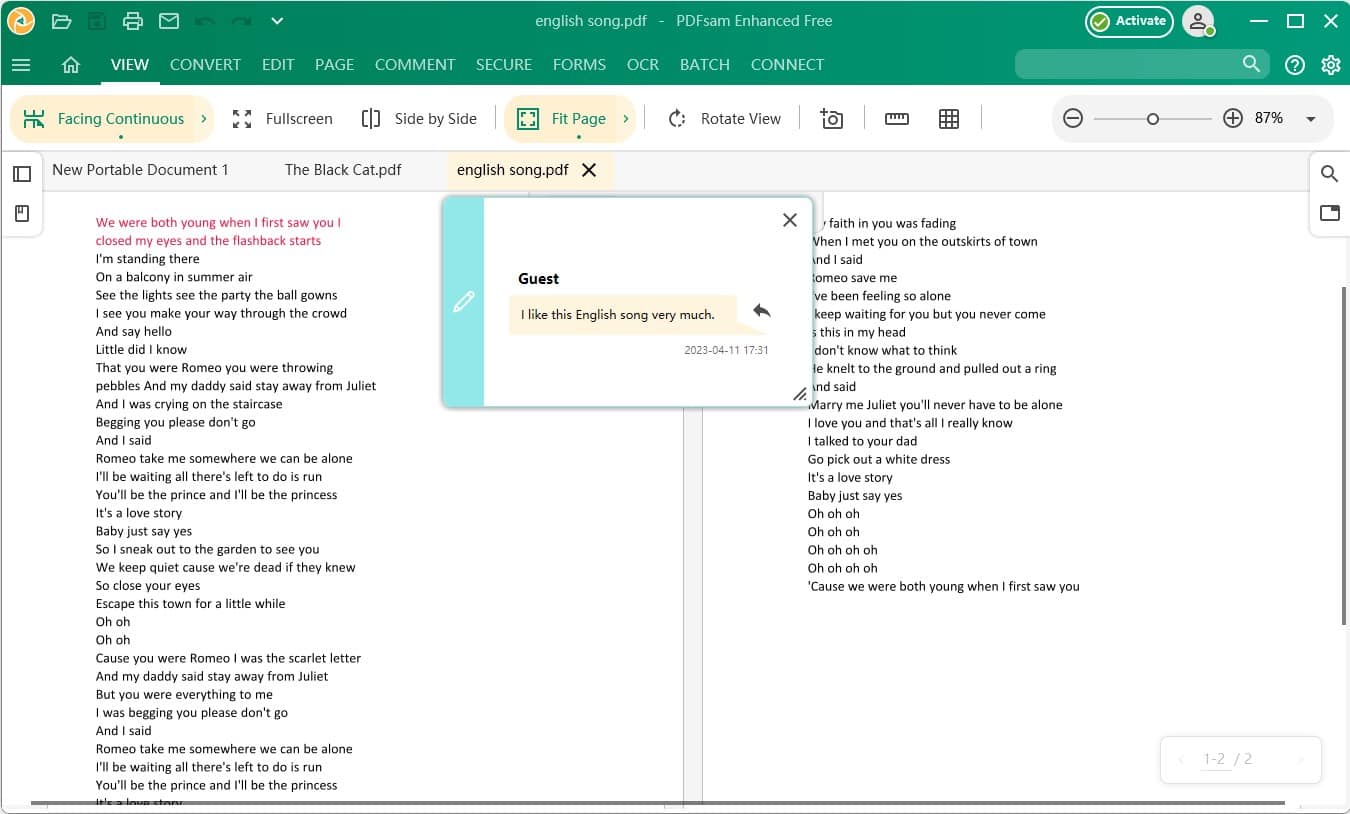1350x814 pixels.
Task: Click the bookmarks panel icon
Action: [22, 213]
